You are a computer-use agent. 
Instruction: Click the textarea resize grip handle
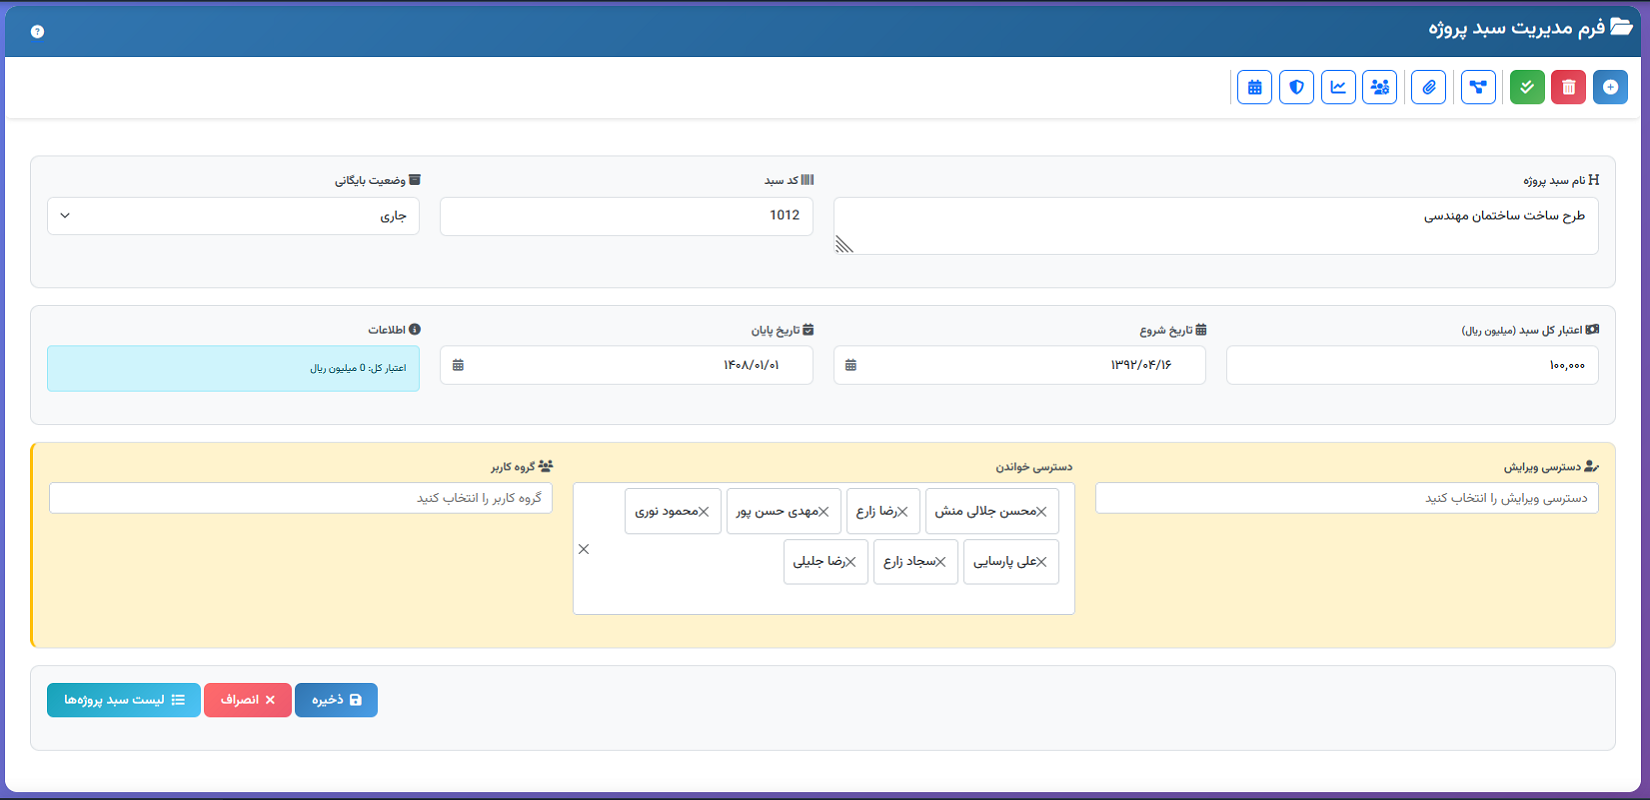844,244
